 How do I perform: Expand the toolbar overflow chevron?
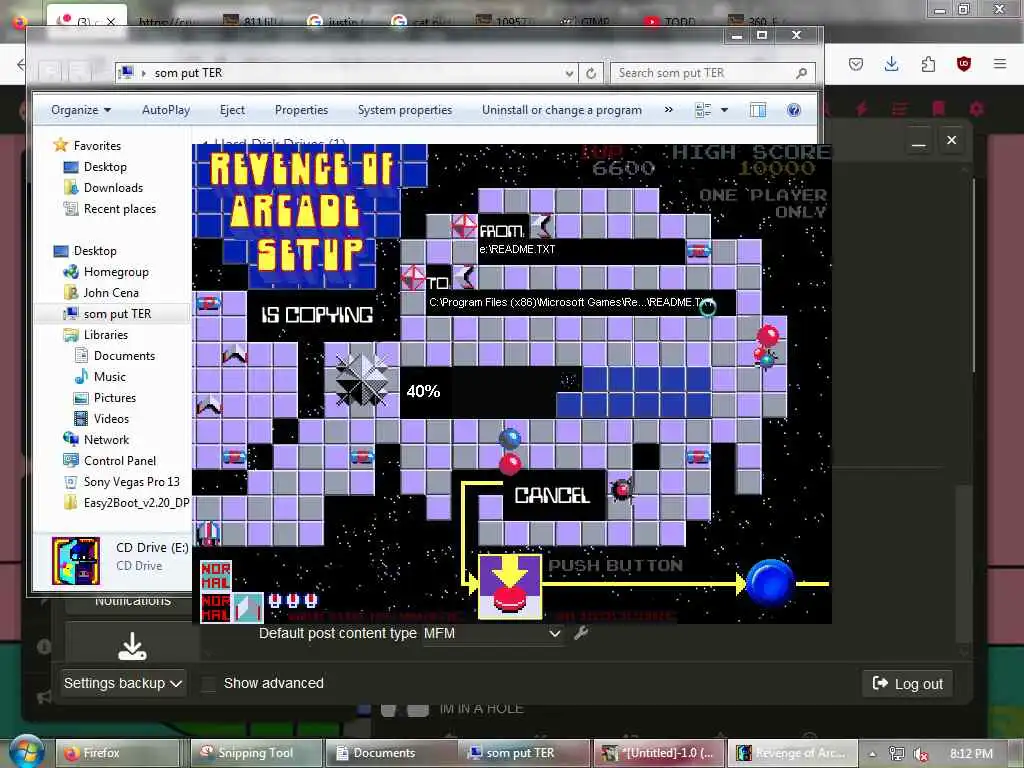tap(668, 110)
